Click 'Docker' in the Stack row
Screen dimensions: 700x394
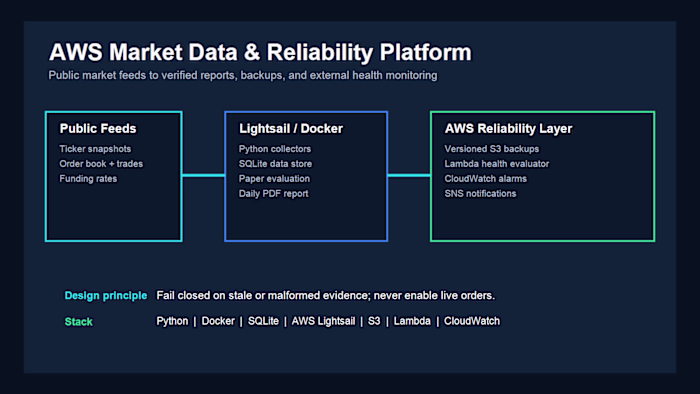(x=218, y=321)
